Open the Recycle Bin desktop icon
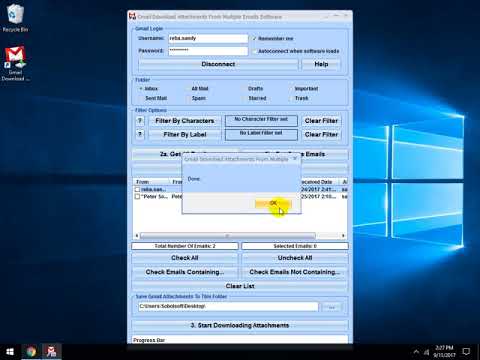The height and width of the screenshot is (360, 480). [x=15, y=18]
